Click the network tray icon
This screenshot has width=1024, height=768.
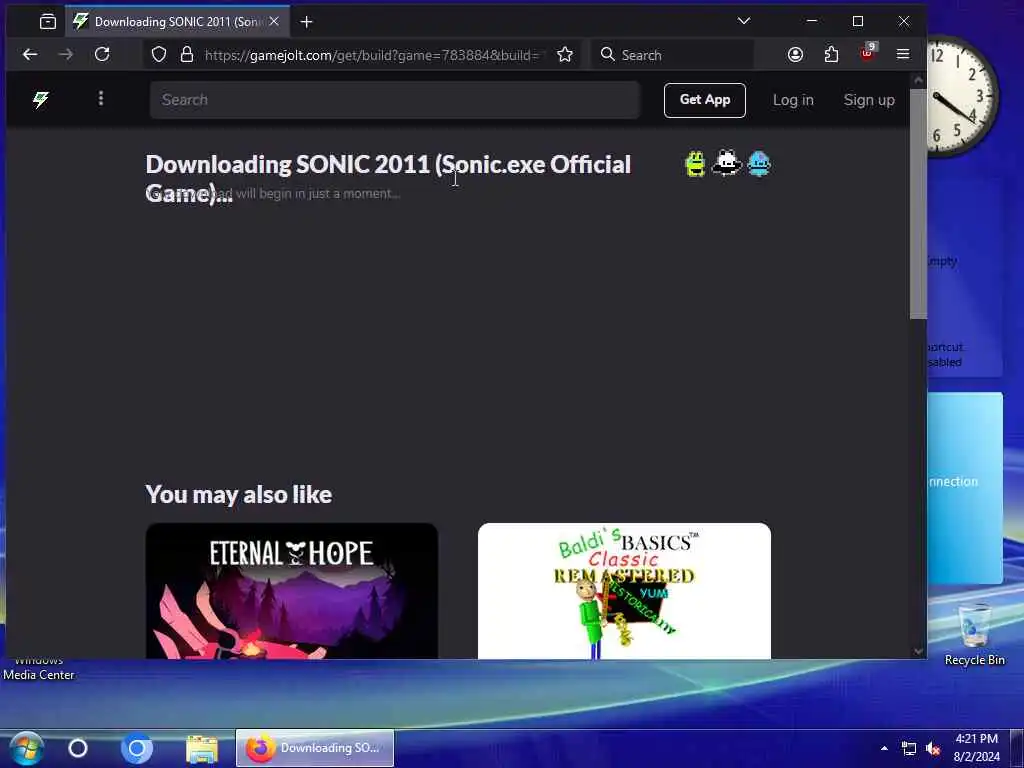point(908,748)
